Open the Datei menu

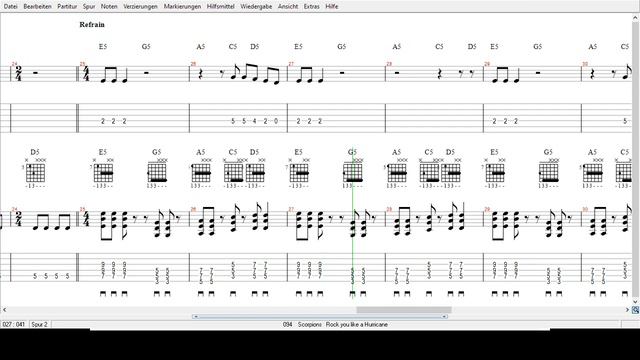(x=11, y=7)
